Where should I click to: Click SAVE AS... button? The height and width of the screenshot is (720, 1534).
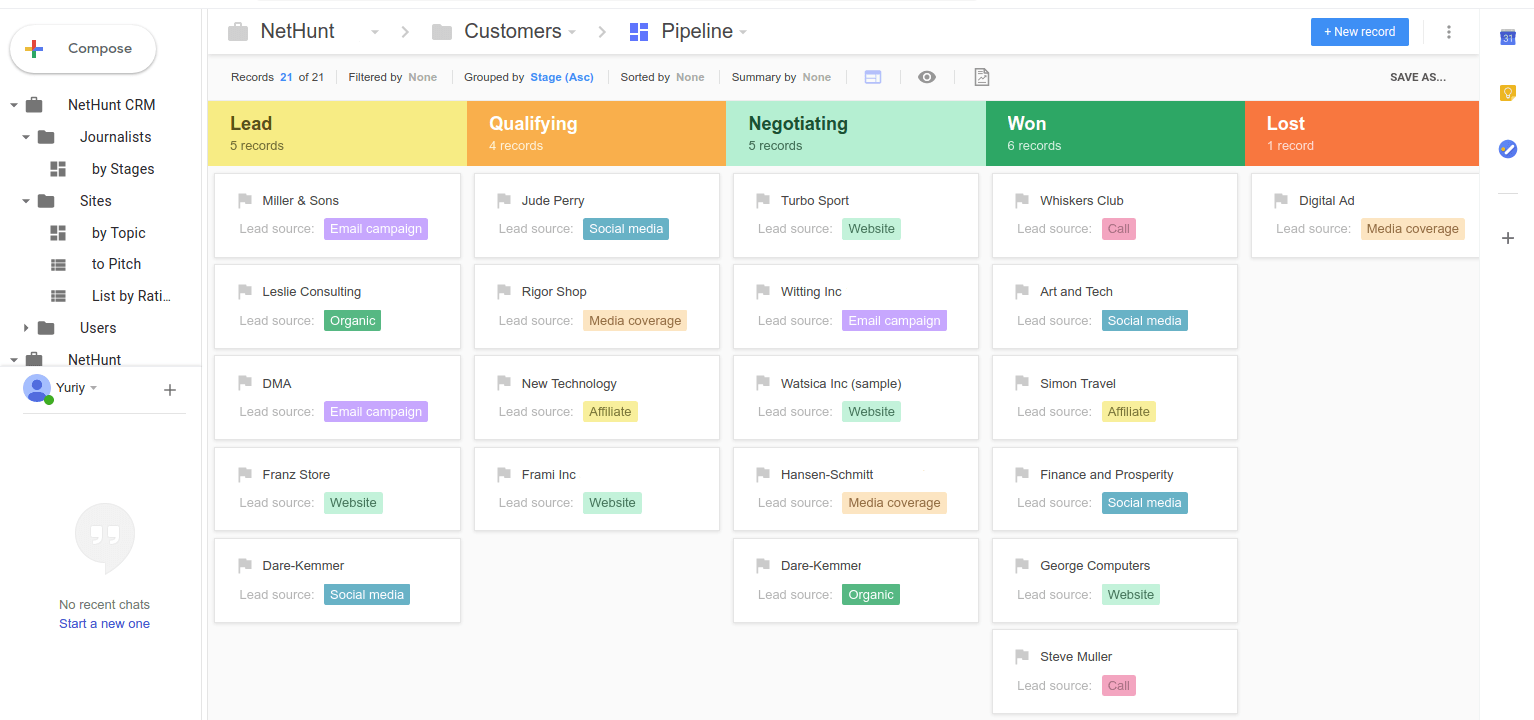tap(1418, 77)
